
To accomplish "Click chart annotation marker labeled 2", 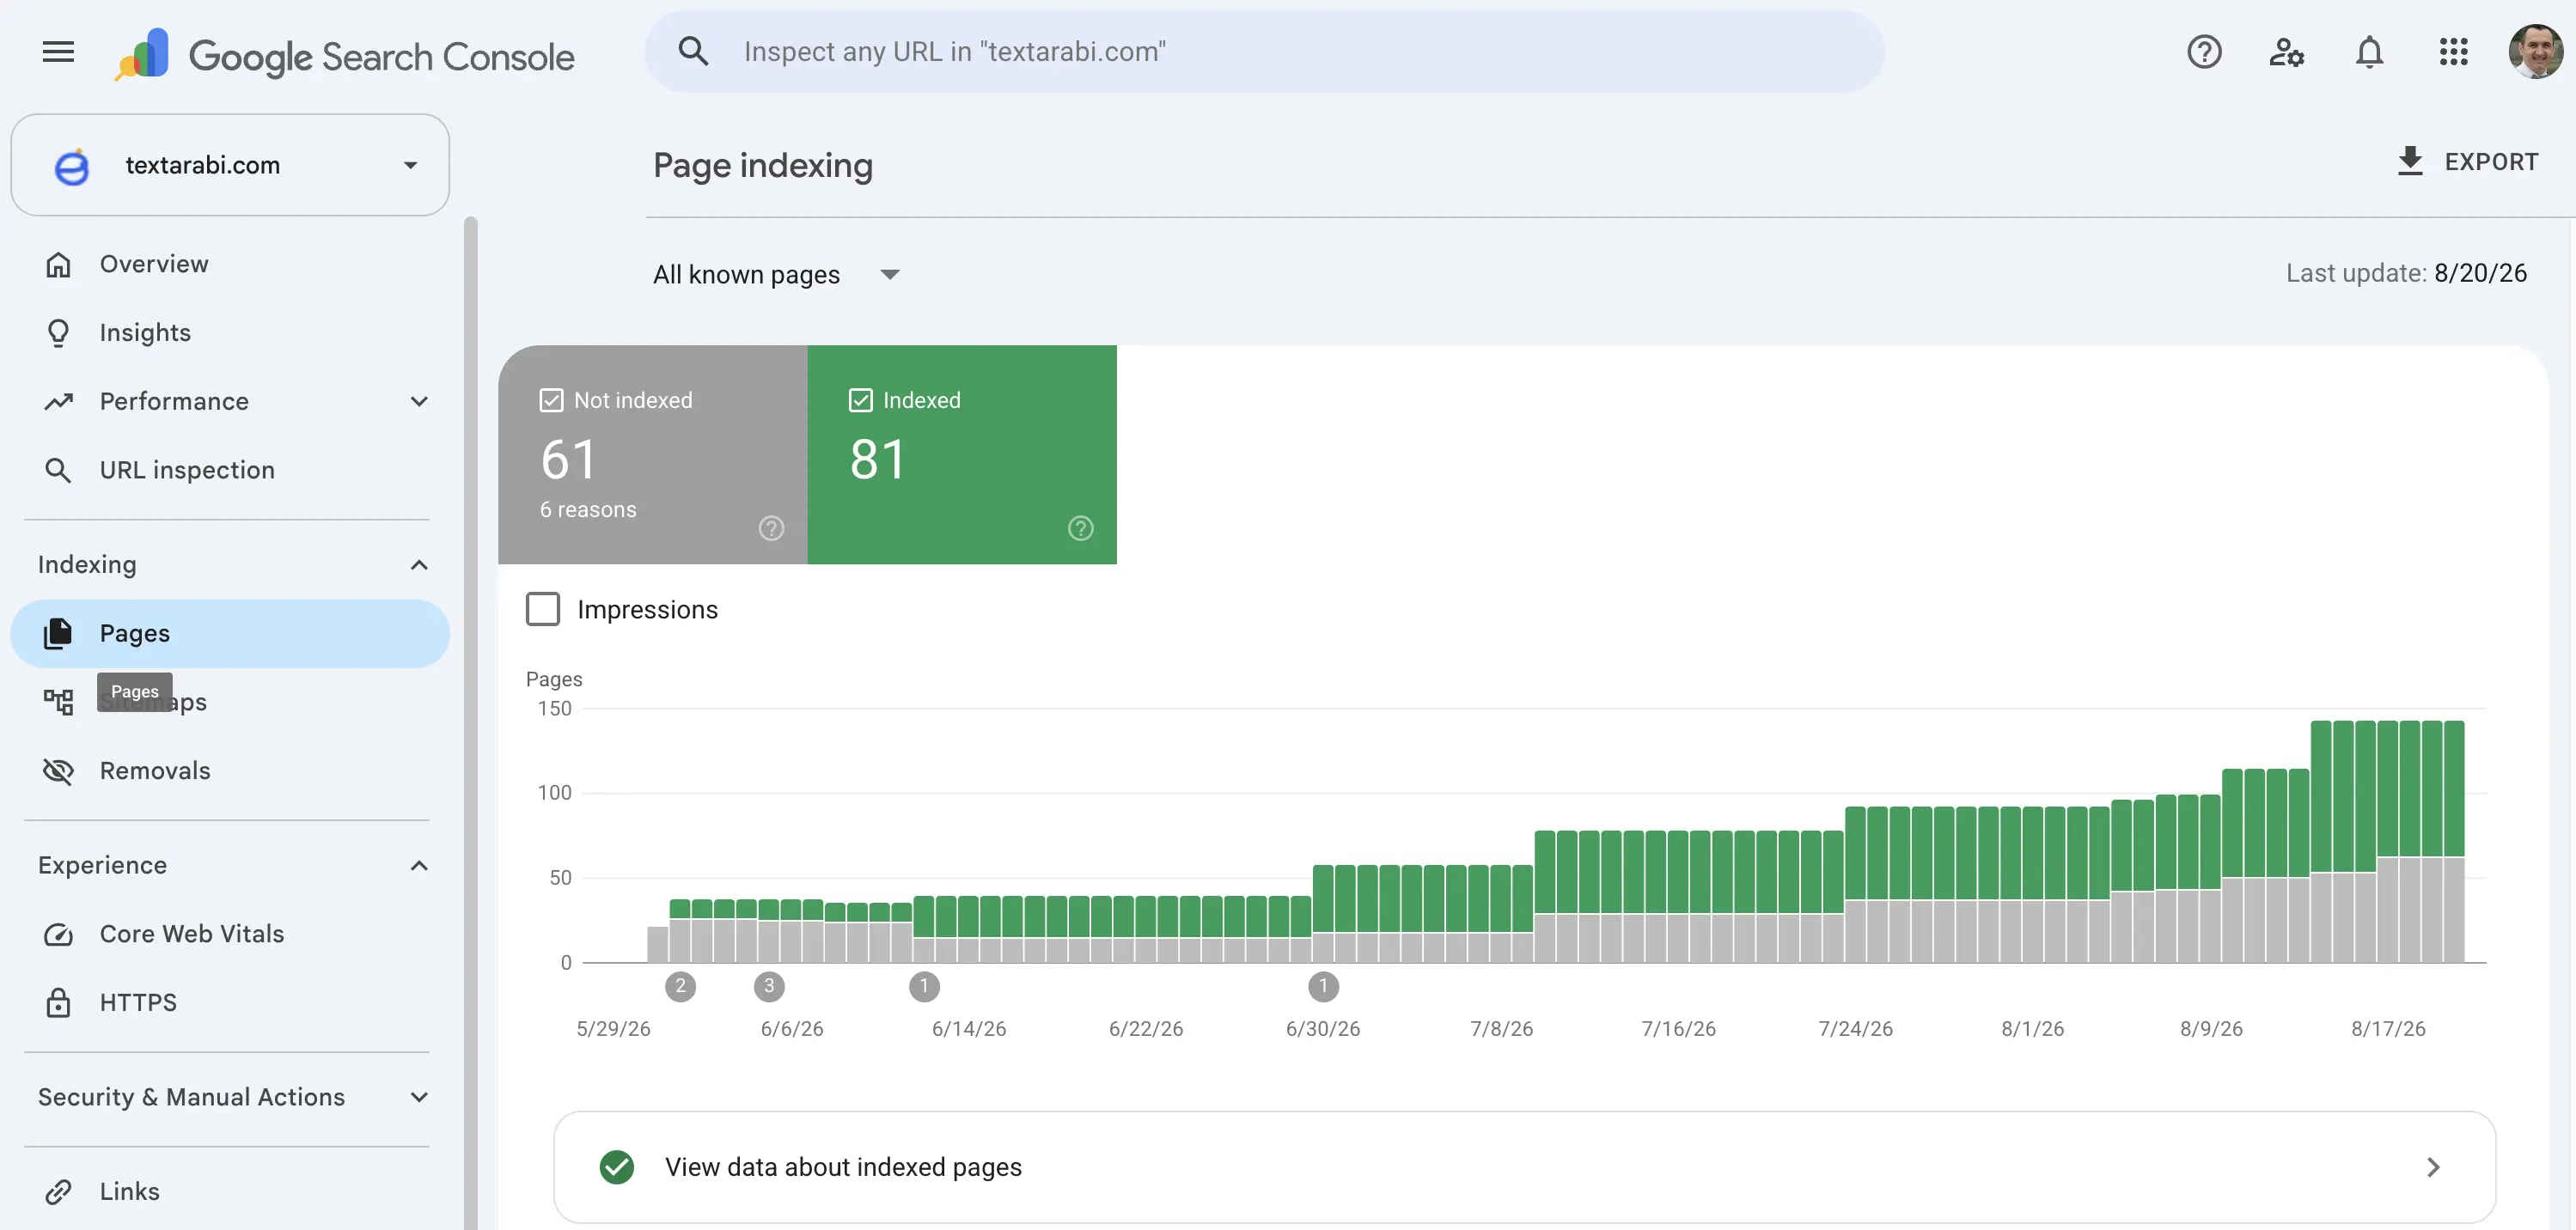I will pyautogui.click(x=680, y=986).
